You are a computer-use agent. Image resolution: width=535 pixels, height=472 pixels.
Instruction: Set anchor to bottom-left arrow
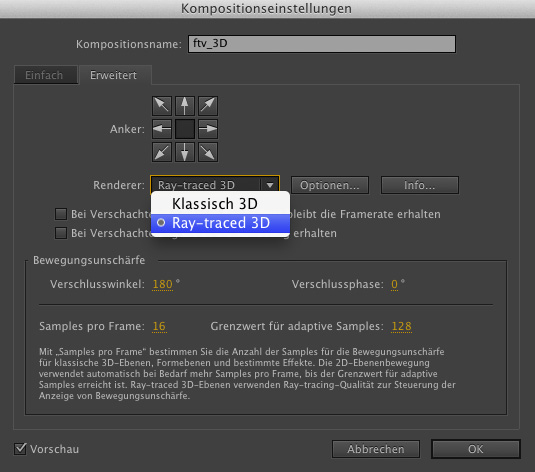tap(162, 152)
